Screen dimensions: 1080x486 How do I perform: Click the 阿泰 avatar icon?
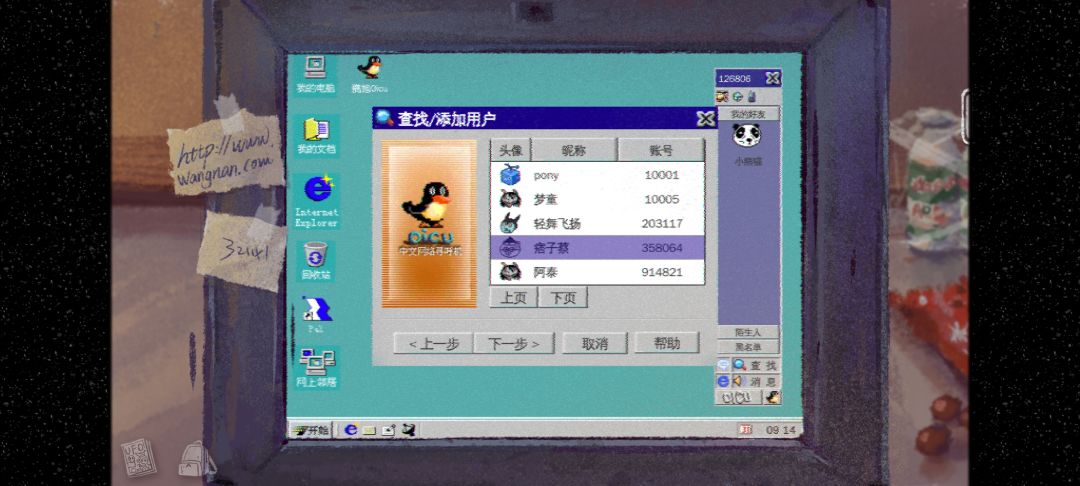pyautogui.click(x=510, y=271)
